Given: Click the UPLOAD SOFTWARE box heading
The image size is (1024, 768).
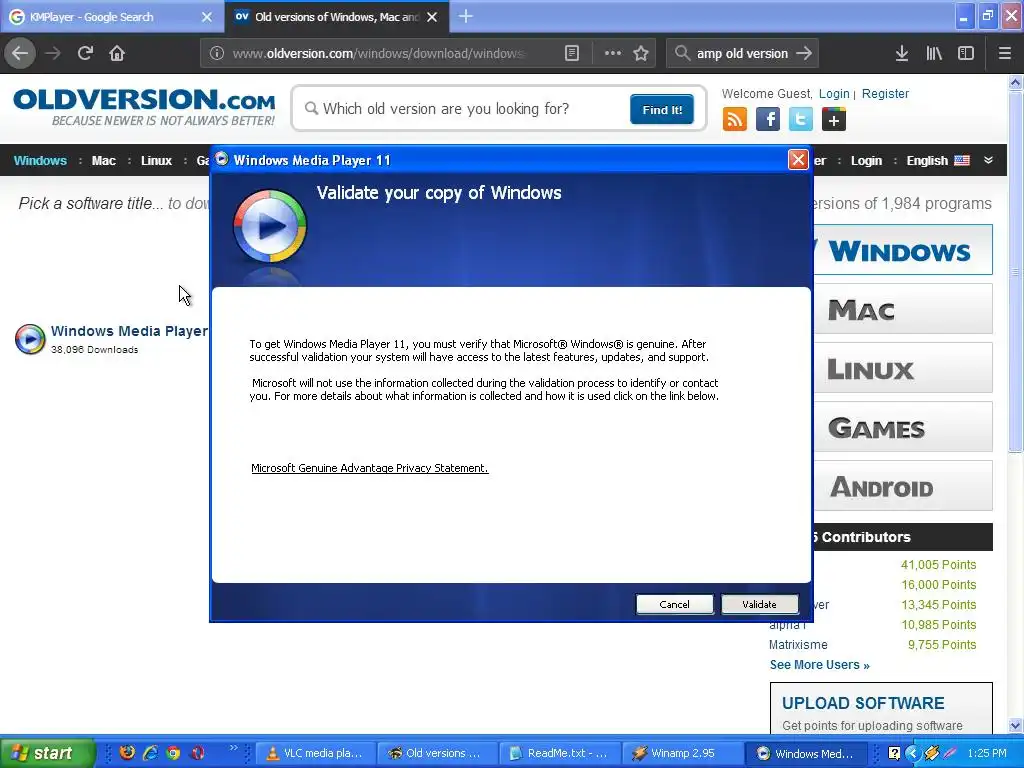Looking at the screenshot, I should tap(863, 703).
